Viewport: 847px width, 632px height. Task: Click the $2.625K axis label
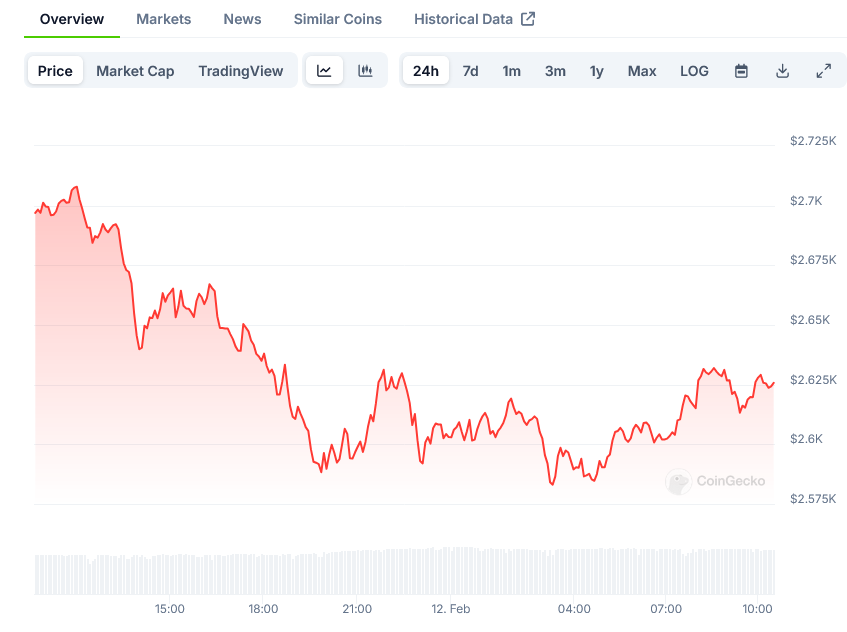tap(813, 380)
